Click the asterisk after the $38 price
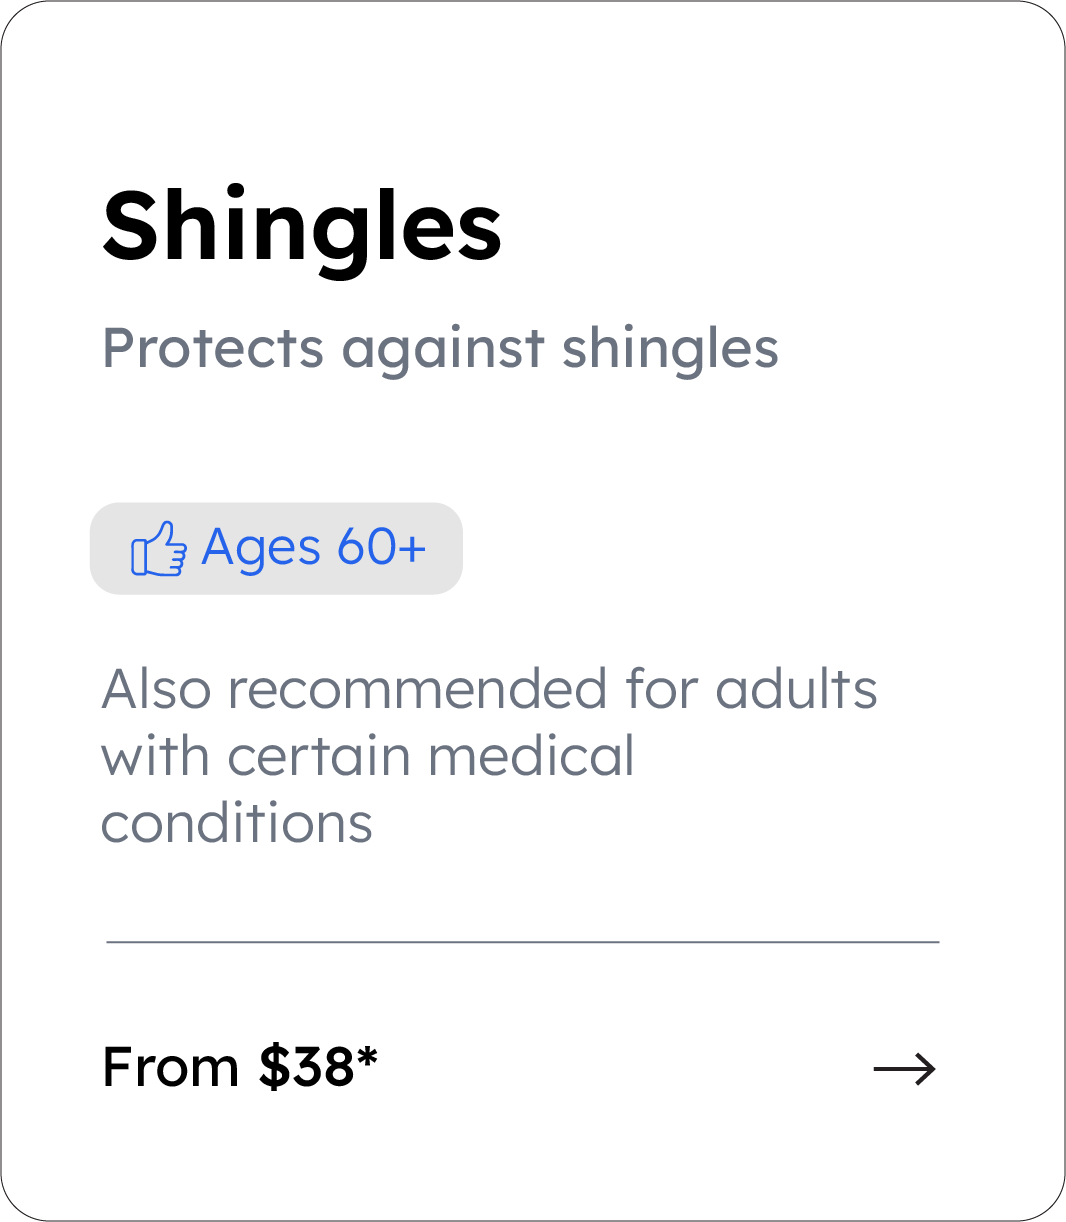1066x1222 pixels. pyautogui.click(x=367, y=1056)
